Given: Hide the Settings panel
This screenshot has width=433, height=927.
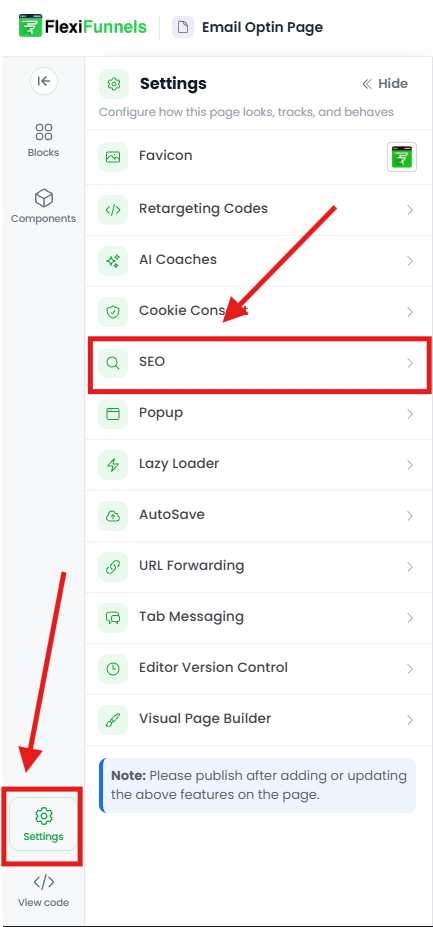Looking at the screenshot, I should (385, 84).
